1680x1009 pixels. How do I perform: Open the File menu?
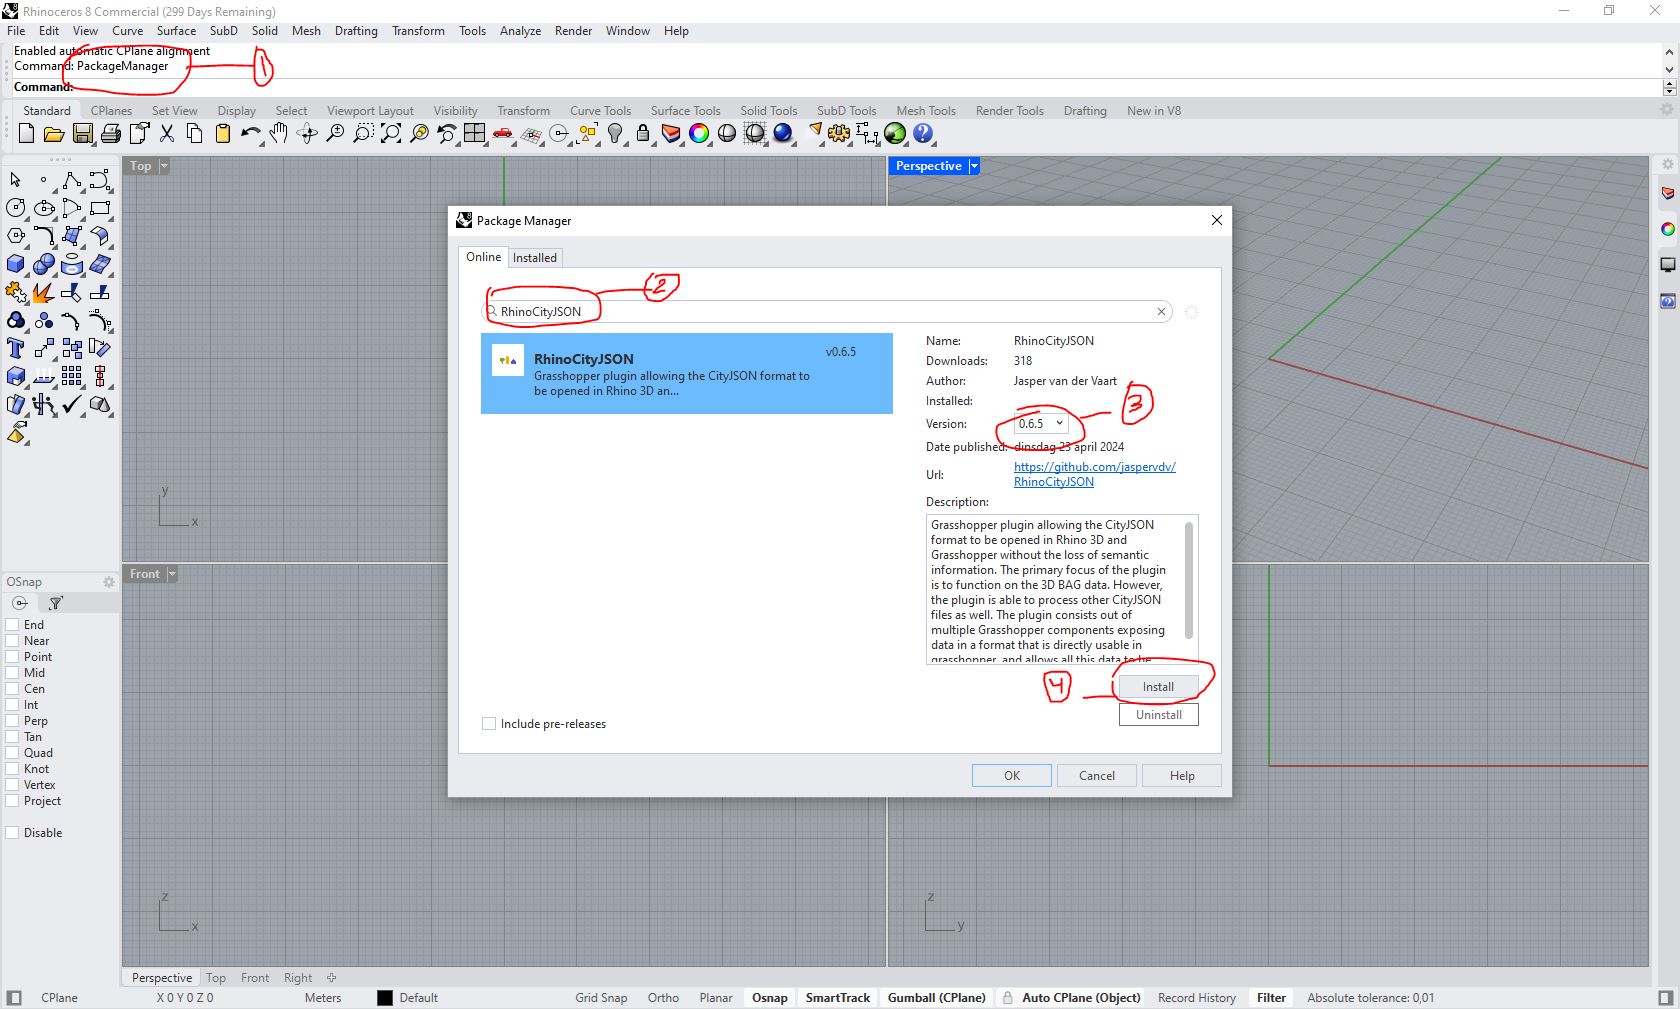pos(16,30)
